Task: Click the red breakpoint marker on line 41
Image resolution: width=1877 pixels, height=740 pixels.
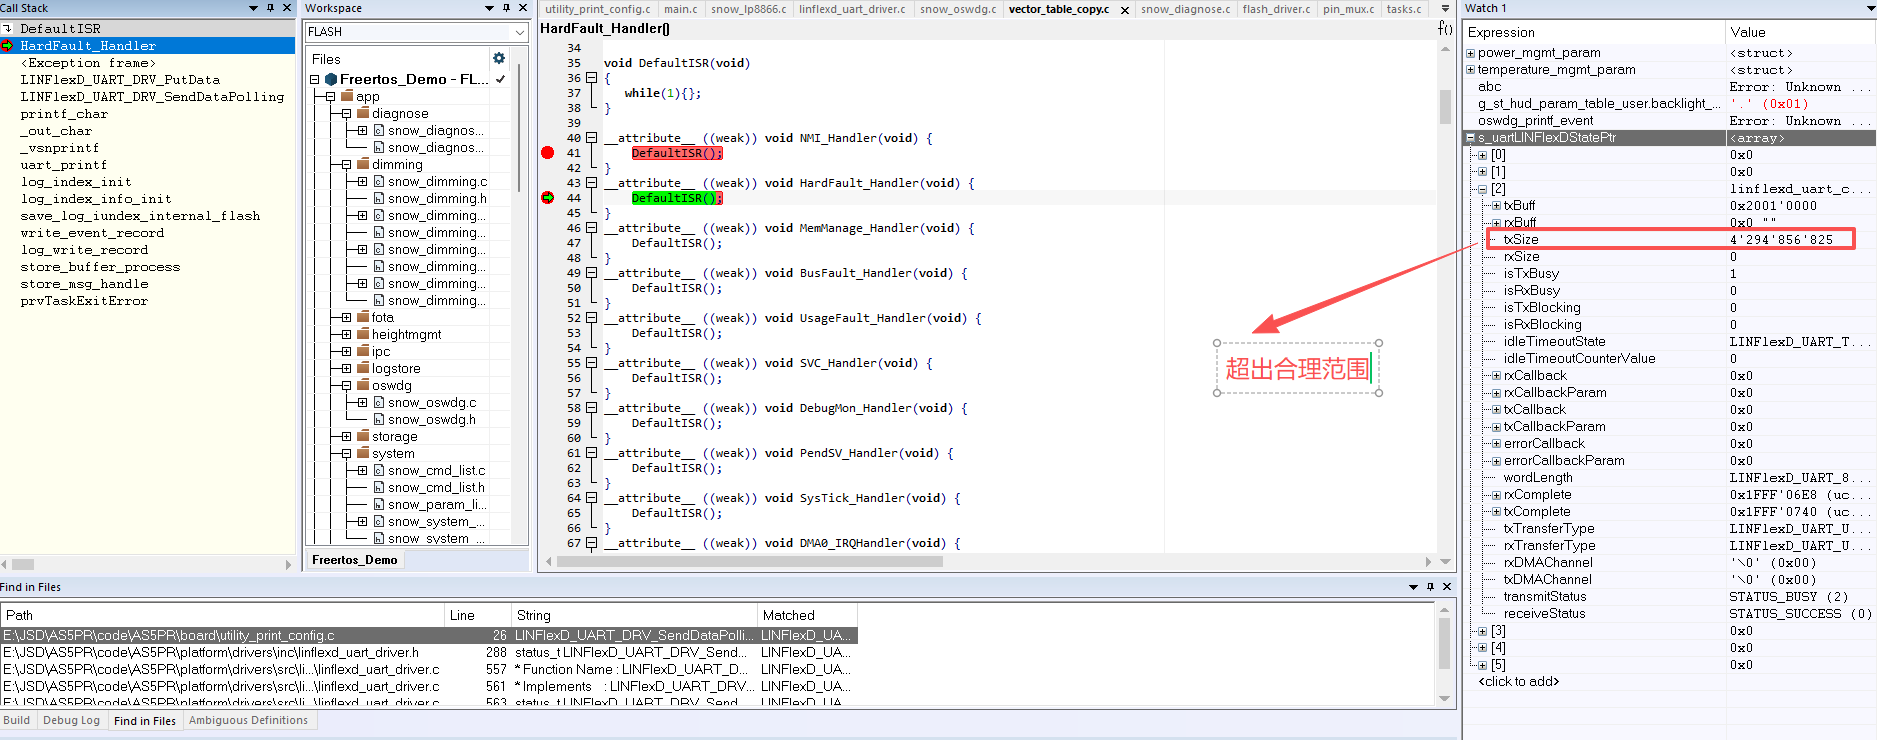Action: click(547, 153)
